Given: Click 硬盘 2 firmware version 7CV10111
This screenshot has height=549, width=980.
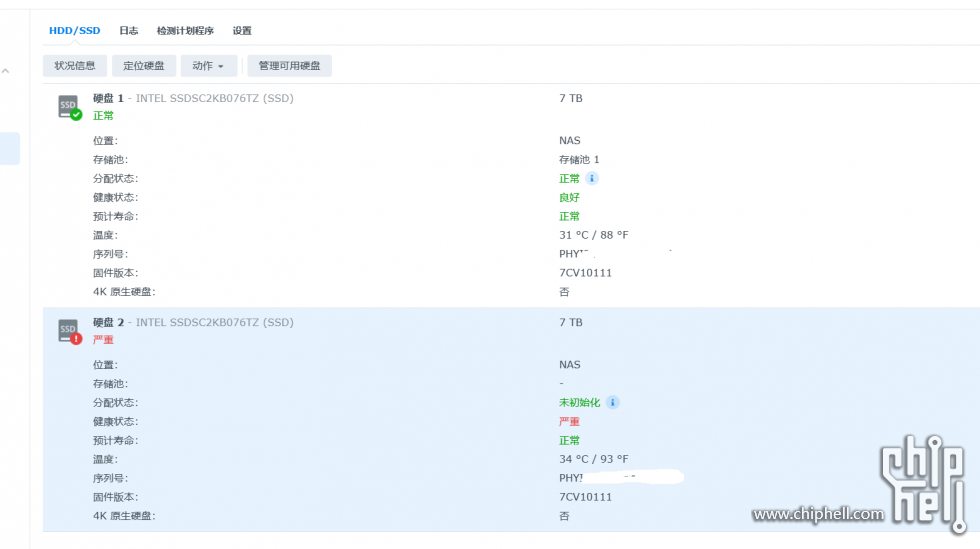Looking at the screenshot, I should point(586,497).
